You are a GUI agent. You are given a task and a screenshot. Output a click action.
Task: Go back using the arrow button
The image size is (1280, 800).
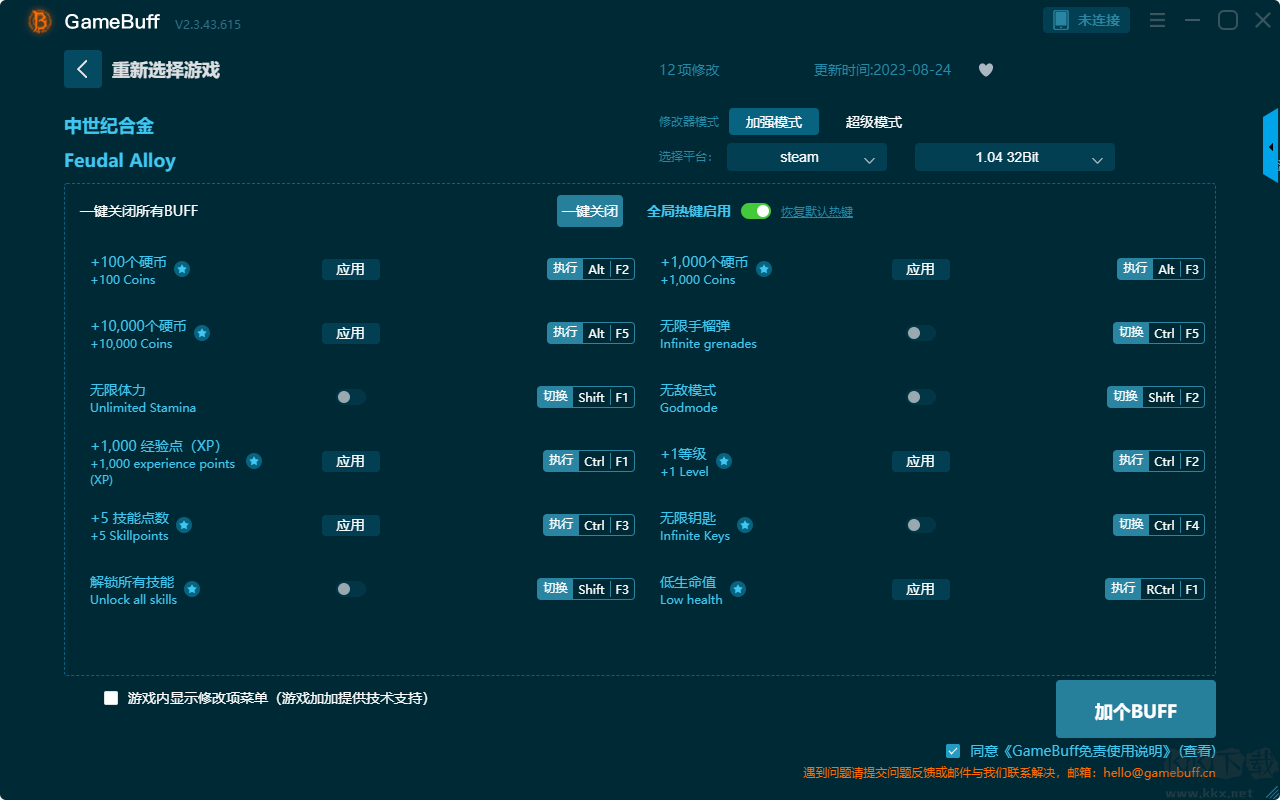tap(83, 69)
